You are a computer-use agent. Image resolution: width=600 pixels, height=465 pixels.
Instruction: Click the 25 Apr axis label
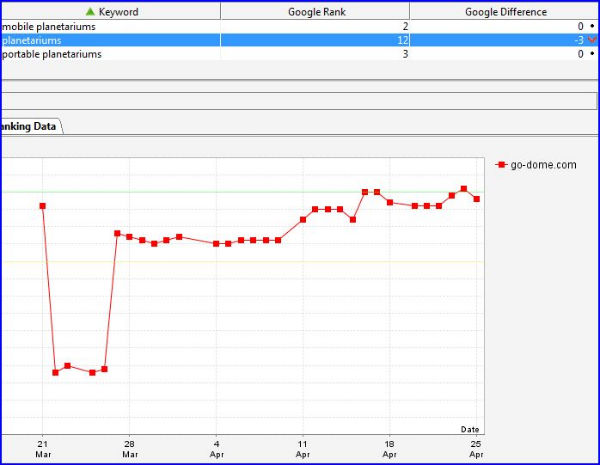(476, 449)
